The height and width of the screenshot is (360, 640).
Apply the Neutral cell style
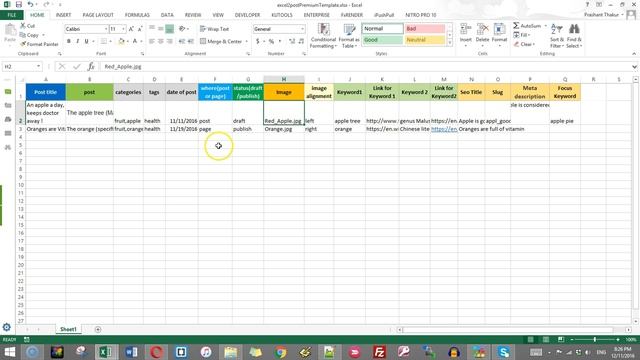425,40
